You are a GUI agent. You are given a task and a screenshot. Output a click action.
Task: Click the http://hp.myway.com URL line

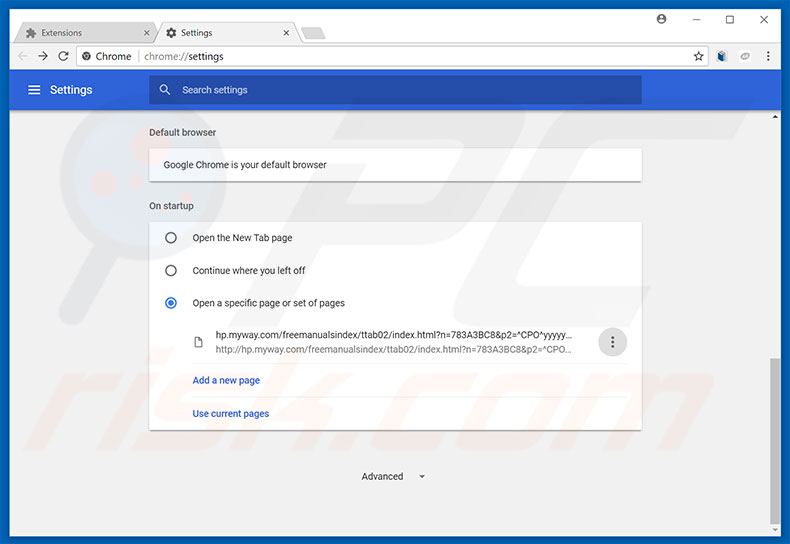(x=393, y=350)
